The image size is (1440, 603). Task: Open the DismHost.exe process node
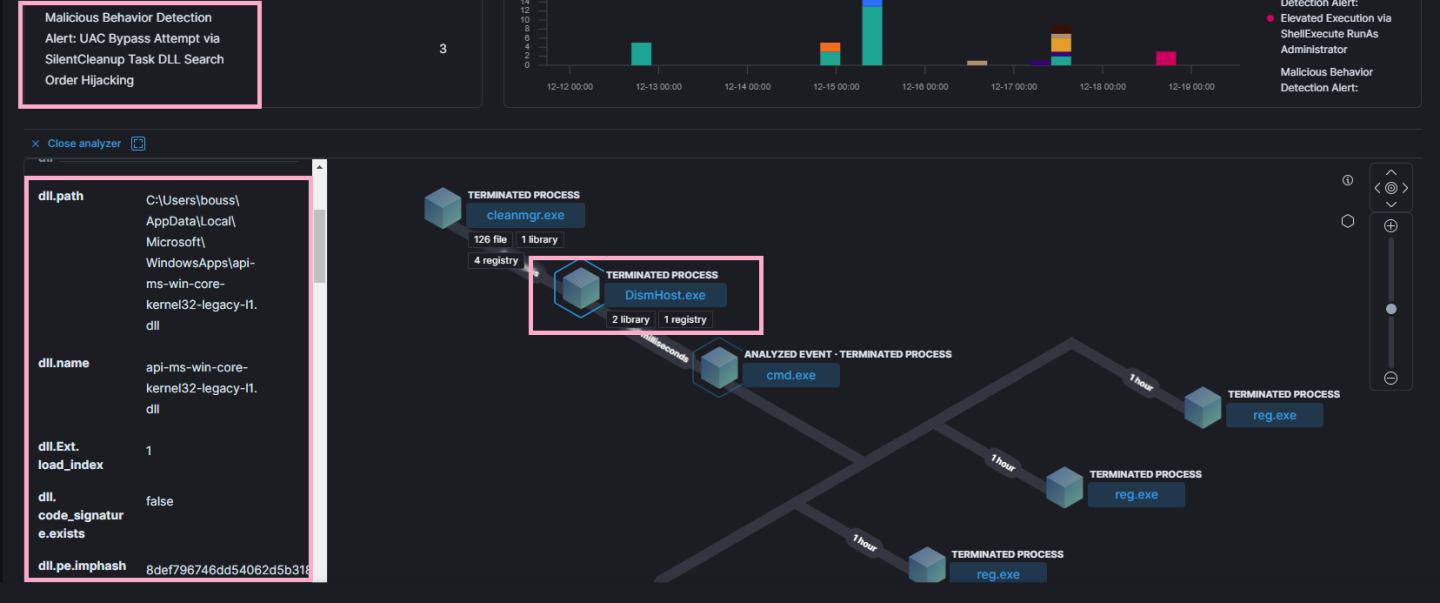click(665, 296)
